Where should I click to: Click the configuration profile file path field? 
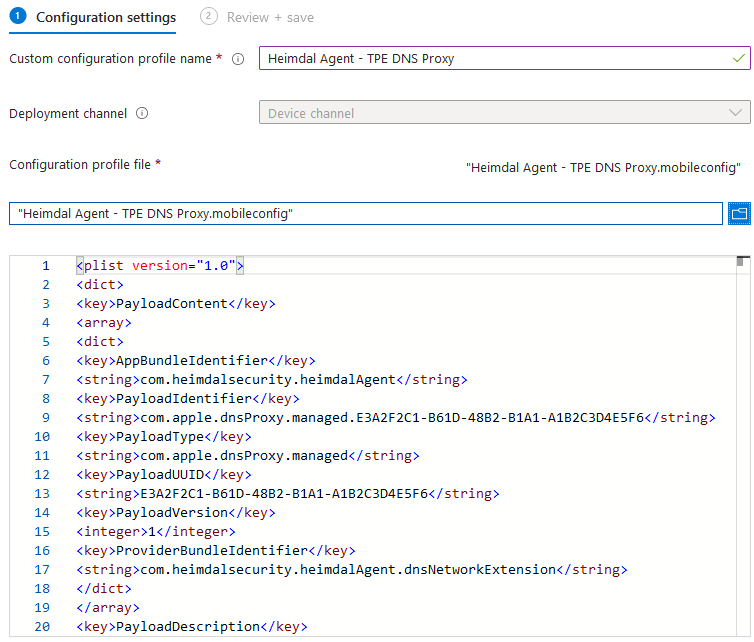tap(365, 214)
